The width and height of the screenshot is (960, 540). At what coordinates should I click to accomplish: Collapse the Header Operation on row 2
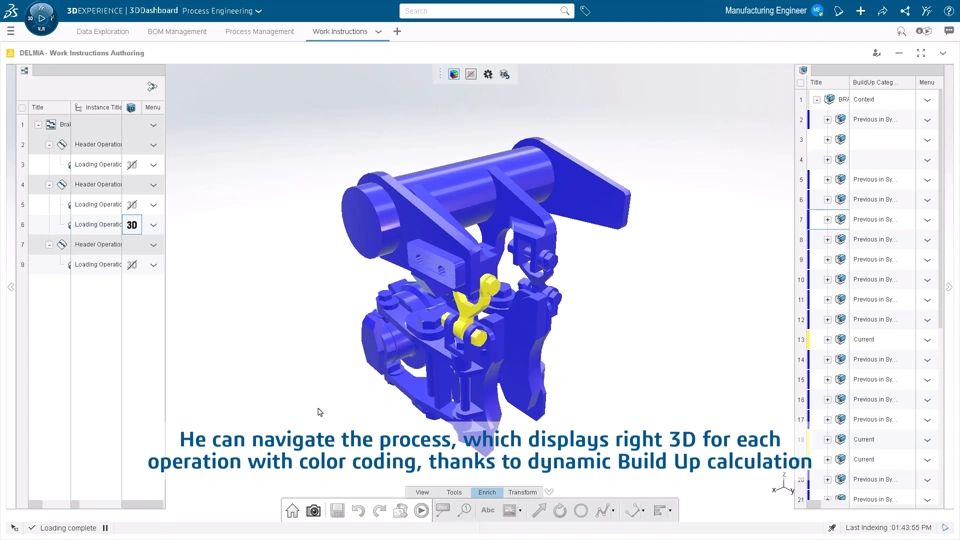tap(49, 145)
